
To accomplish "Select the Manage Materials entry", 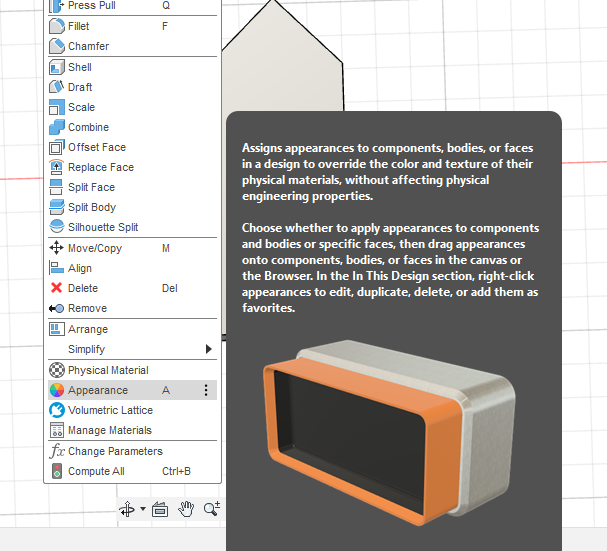I will pos(132,430).
